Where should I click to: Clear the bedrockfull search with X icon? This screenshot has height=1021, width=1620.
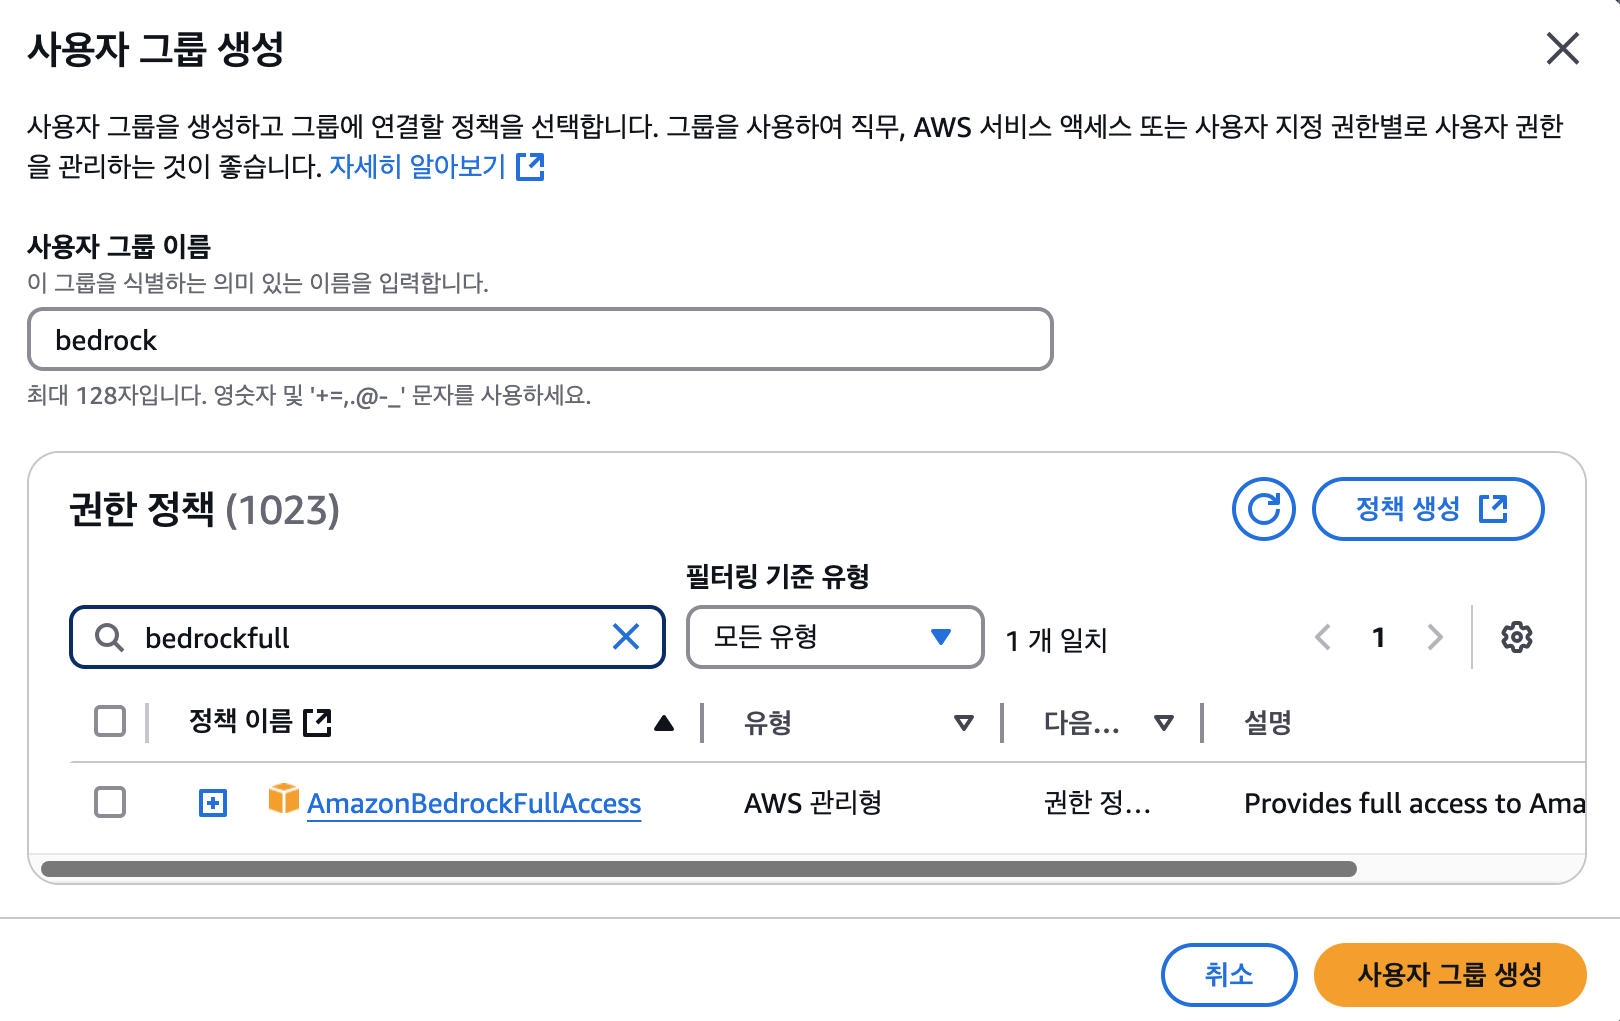tap(626, 636)
